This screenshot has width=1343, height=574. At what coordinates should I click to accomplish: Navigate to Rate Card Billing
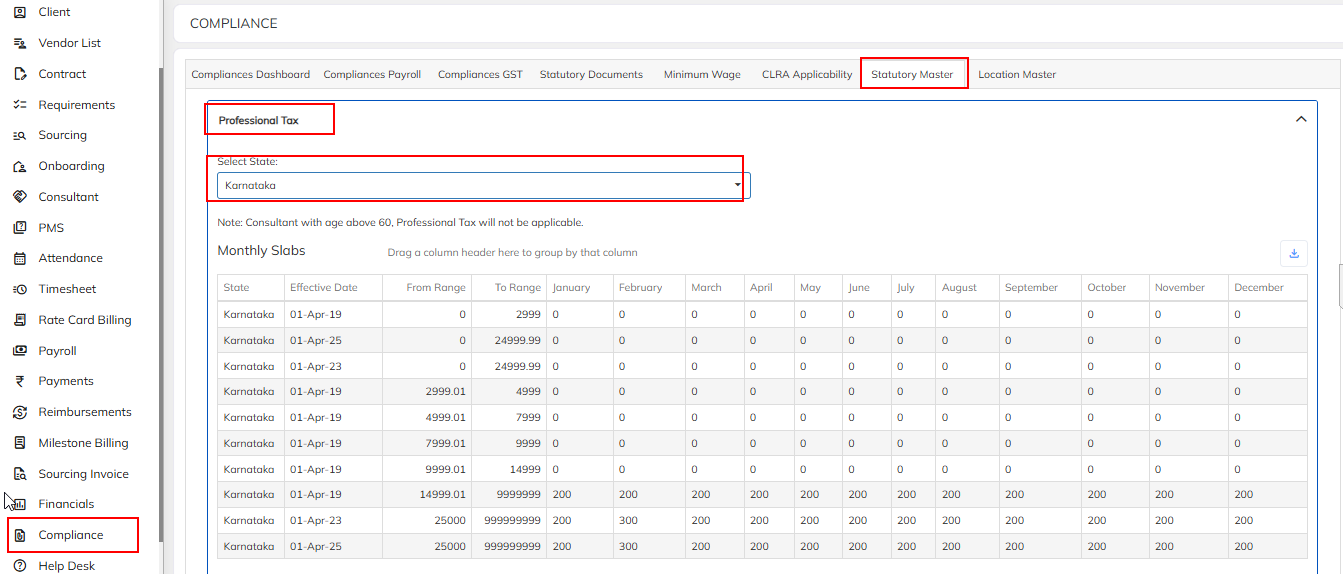84,320
